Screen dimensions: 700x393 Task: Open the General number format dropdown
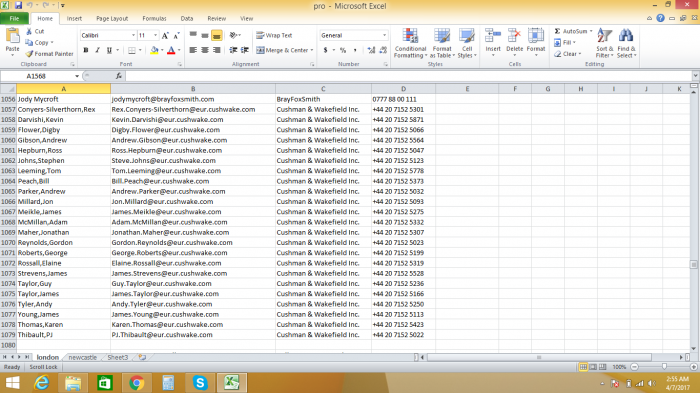pyautogui.click(x=384, y=35)
